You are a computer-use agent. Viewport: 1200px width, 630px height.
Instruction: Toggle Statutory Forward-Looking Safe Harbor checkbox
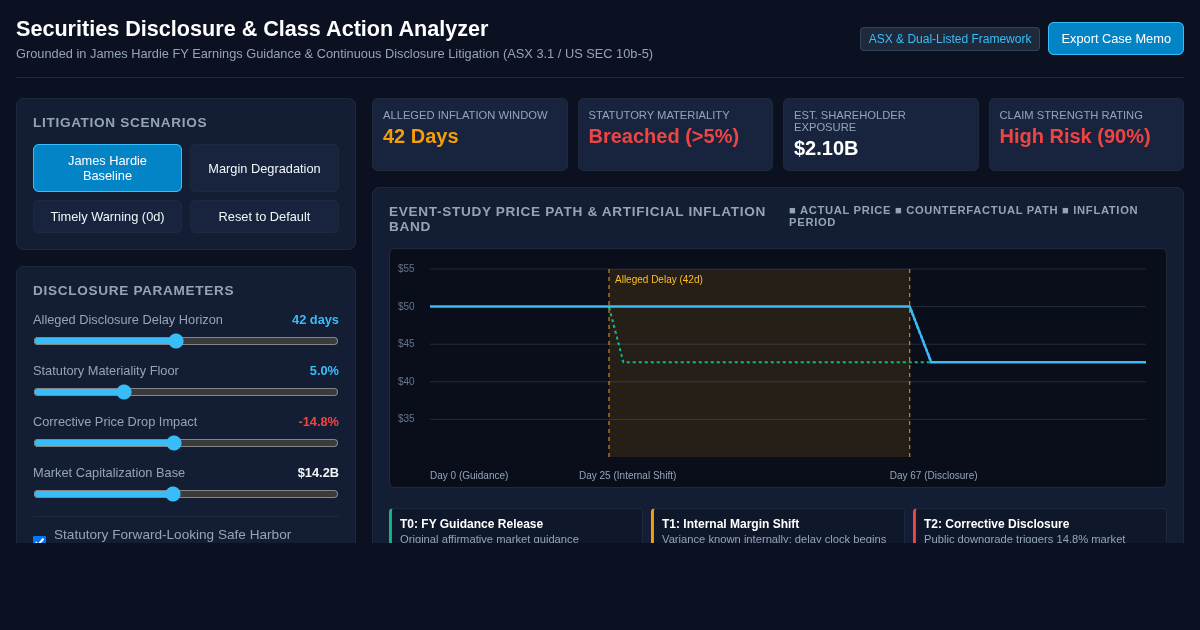(39, 541)
